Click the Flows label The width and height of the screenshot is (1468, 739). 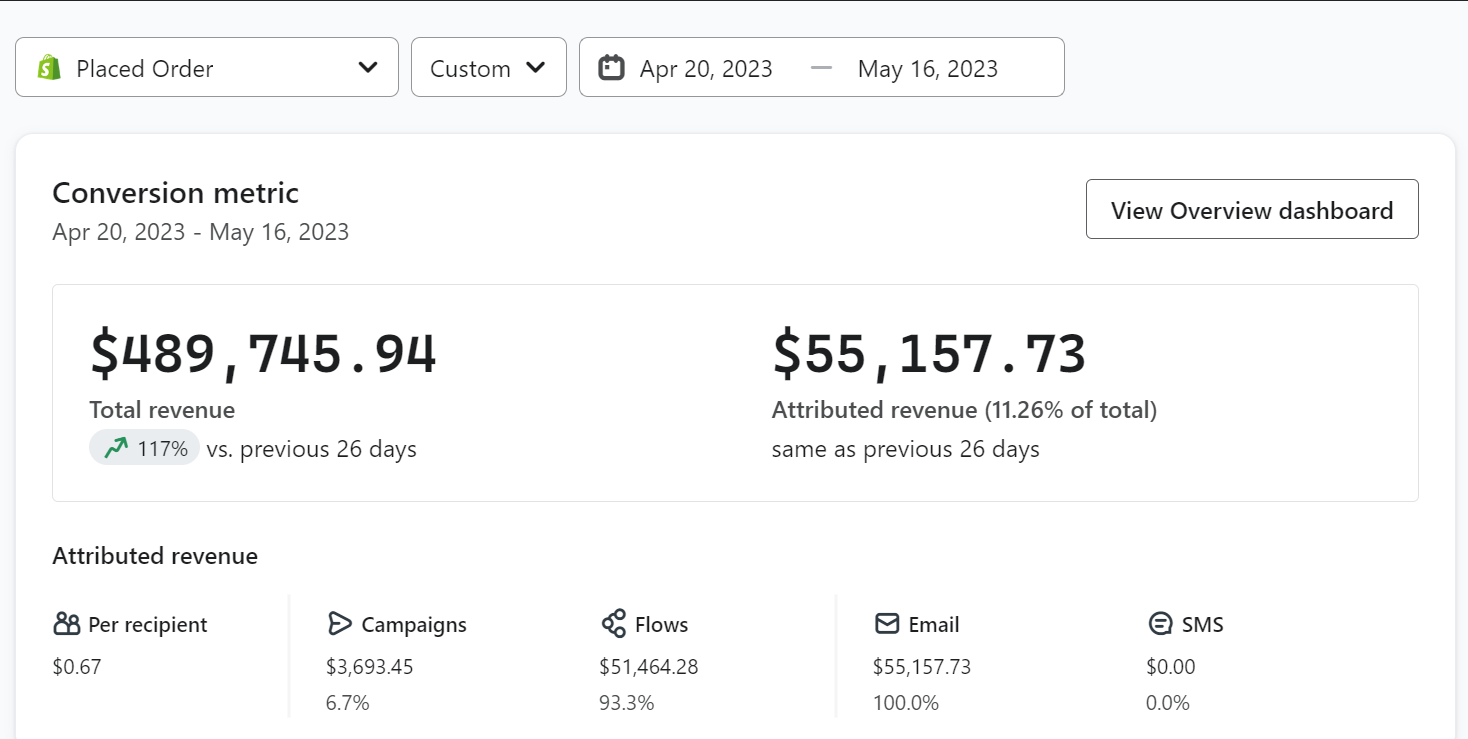point(662,624)
